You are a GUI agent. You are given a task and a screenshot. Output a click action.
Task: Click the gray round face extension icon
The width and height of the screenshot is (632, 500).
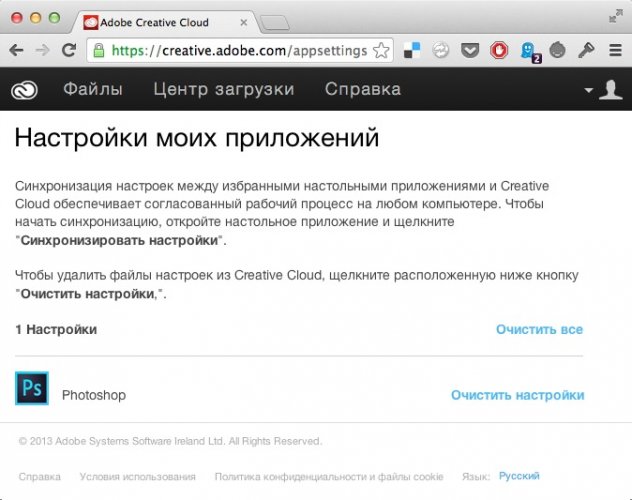click(557, 50)
